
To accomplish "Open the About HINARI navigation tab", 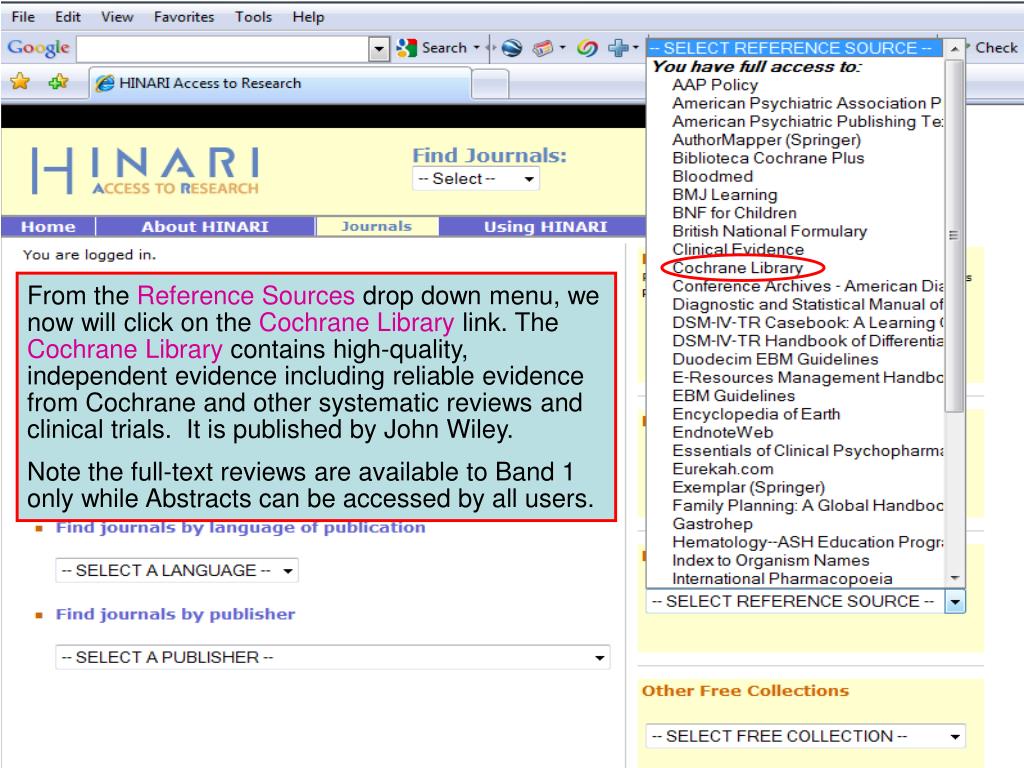I will click(x=205, y=227).
